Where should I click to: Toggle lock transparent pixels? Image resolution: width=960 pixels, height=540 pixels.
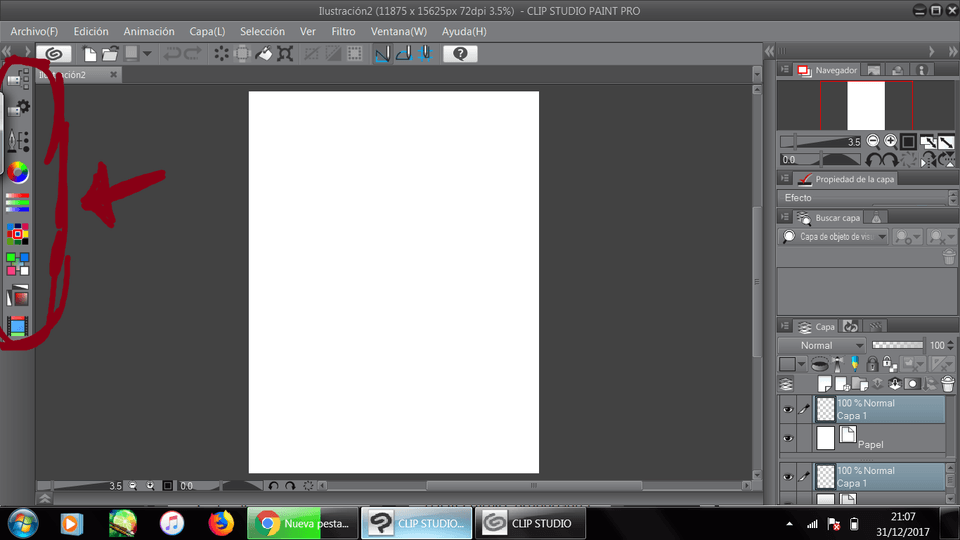tap(889, 364)
